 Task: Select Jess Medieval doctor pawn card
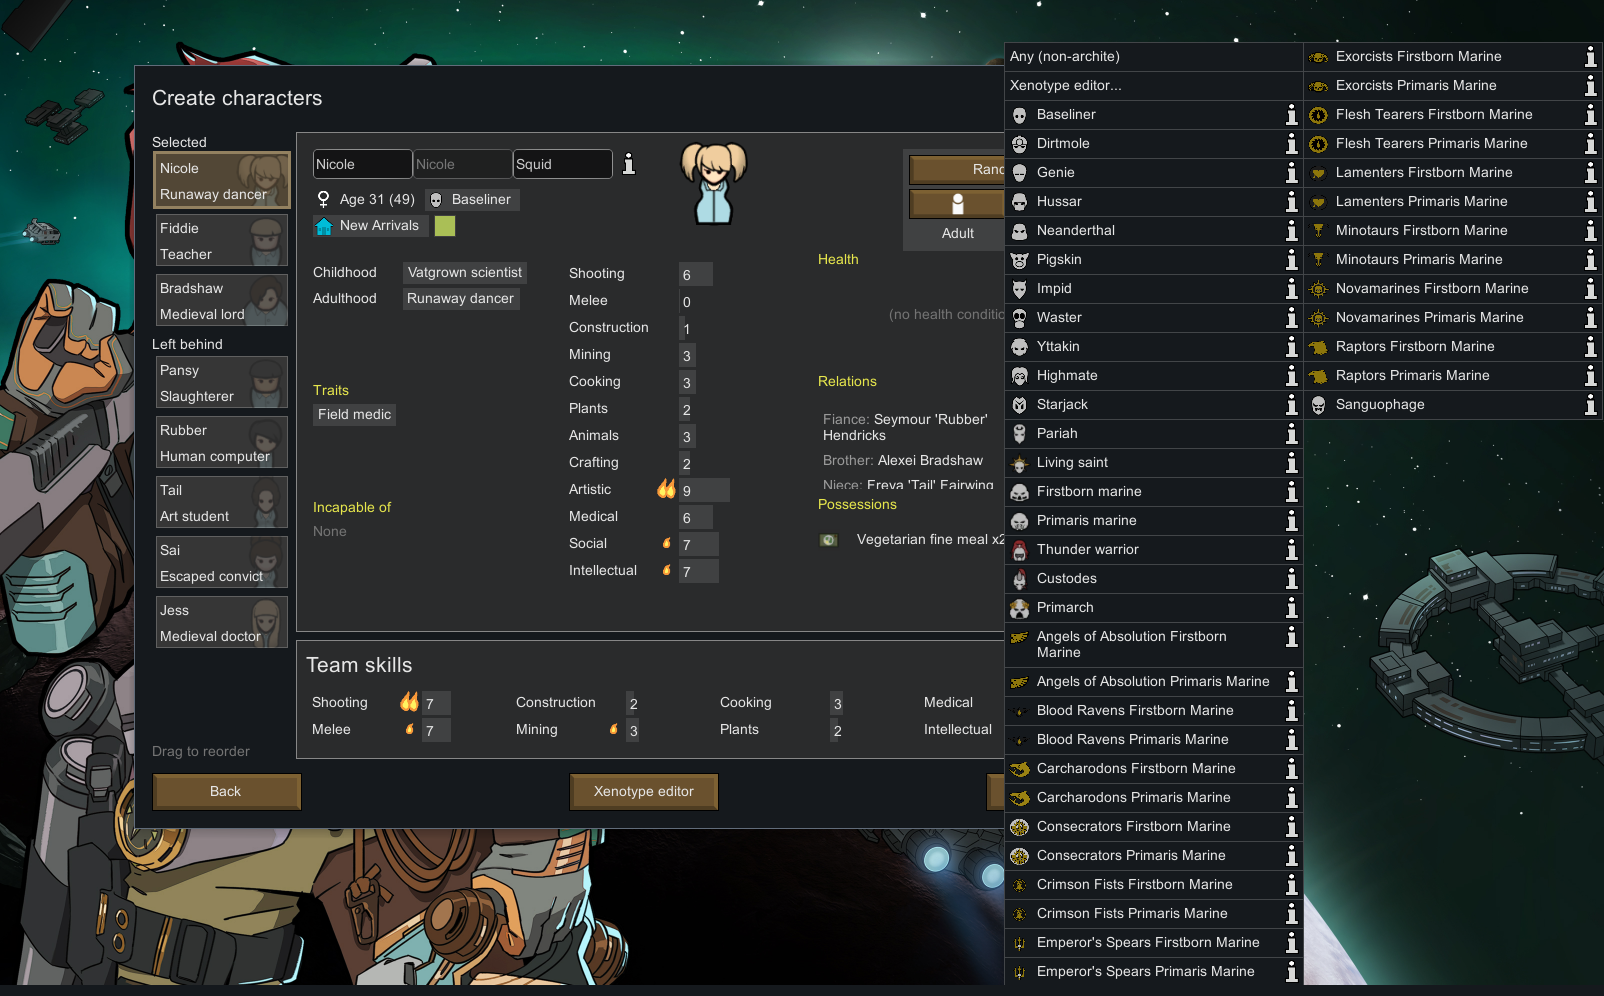pos(222,623)
